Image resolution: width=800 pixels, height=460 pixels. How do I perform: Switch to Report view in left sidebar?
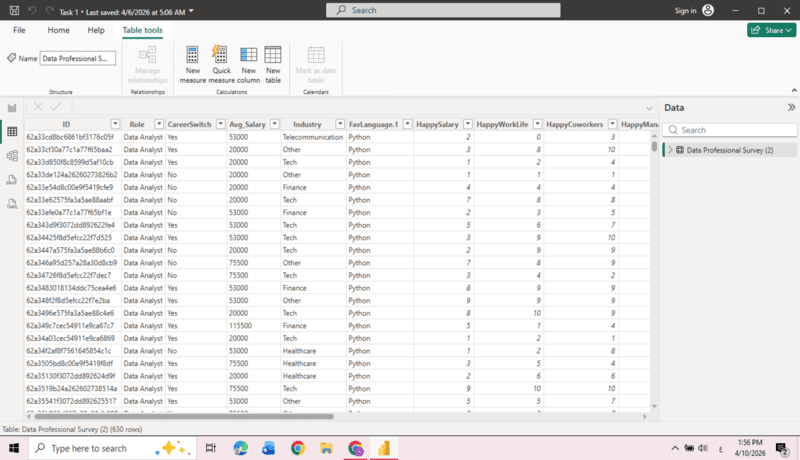pyautogui.click(x=13, y=108)
